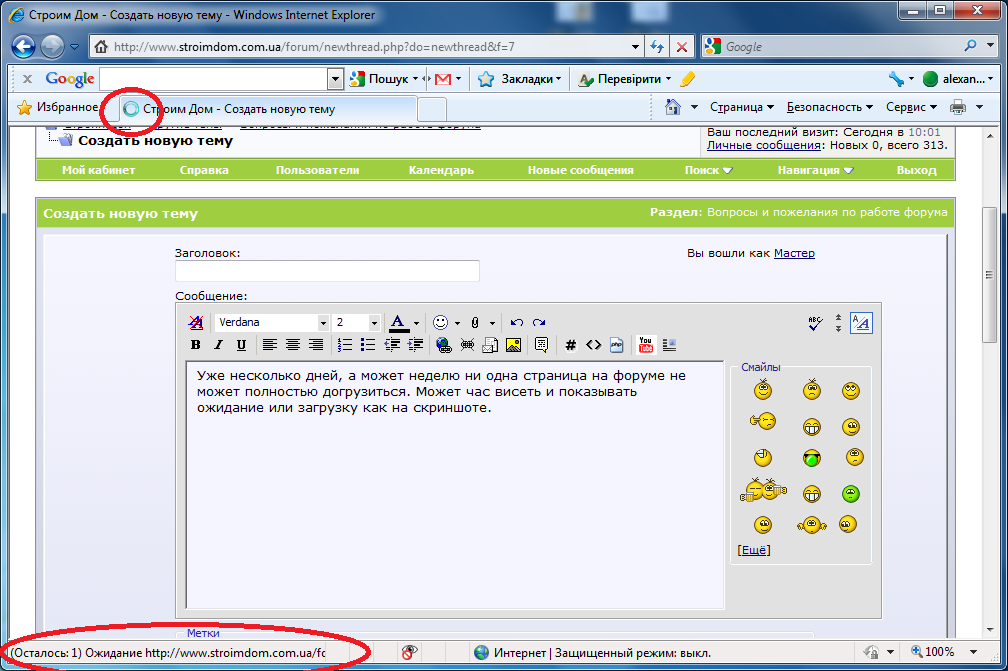This screenshot has height=671, width=1008.
Task: Toggle underline formatting button
Action: tap(241, 345)
